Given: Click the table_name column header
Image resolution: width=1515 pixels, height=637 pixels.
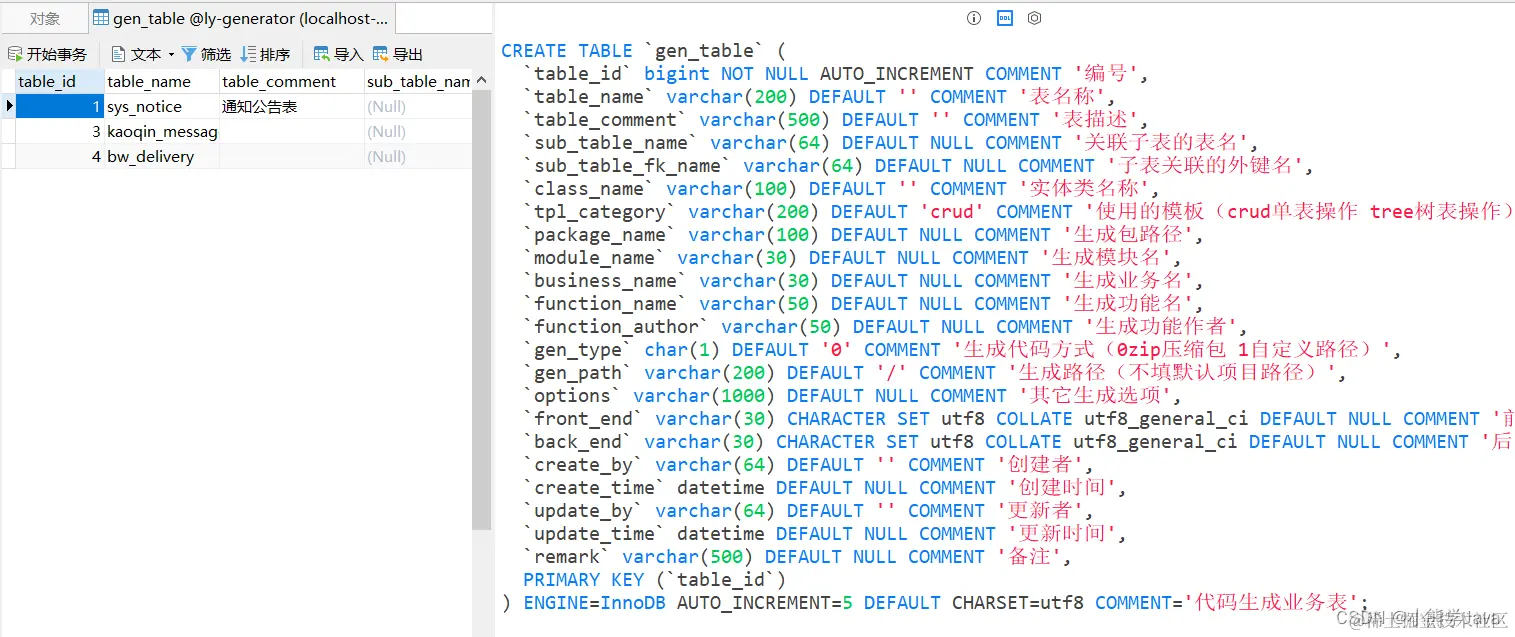Looking at the screenshot, I should click(162, 81).
